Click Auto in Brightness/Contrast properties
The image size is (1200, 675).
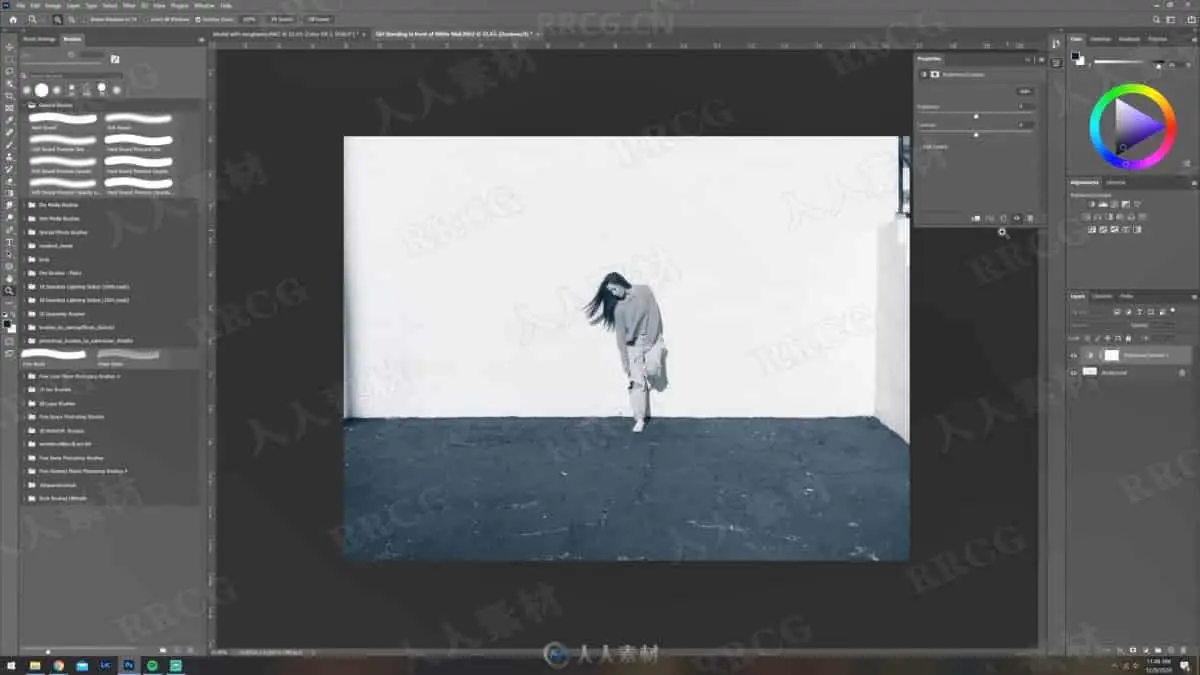tap(1025, 91)
